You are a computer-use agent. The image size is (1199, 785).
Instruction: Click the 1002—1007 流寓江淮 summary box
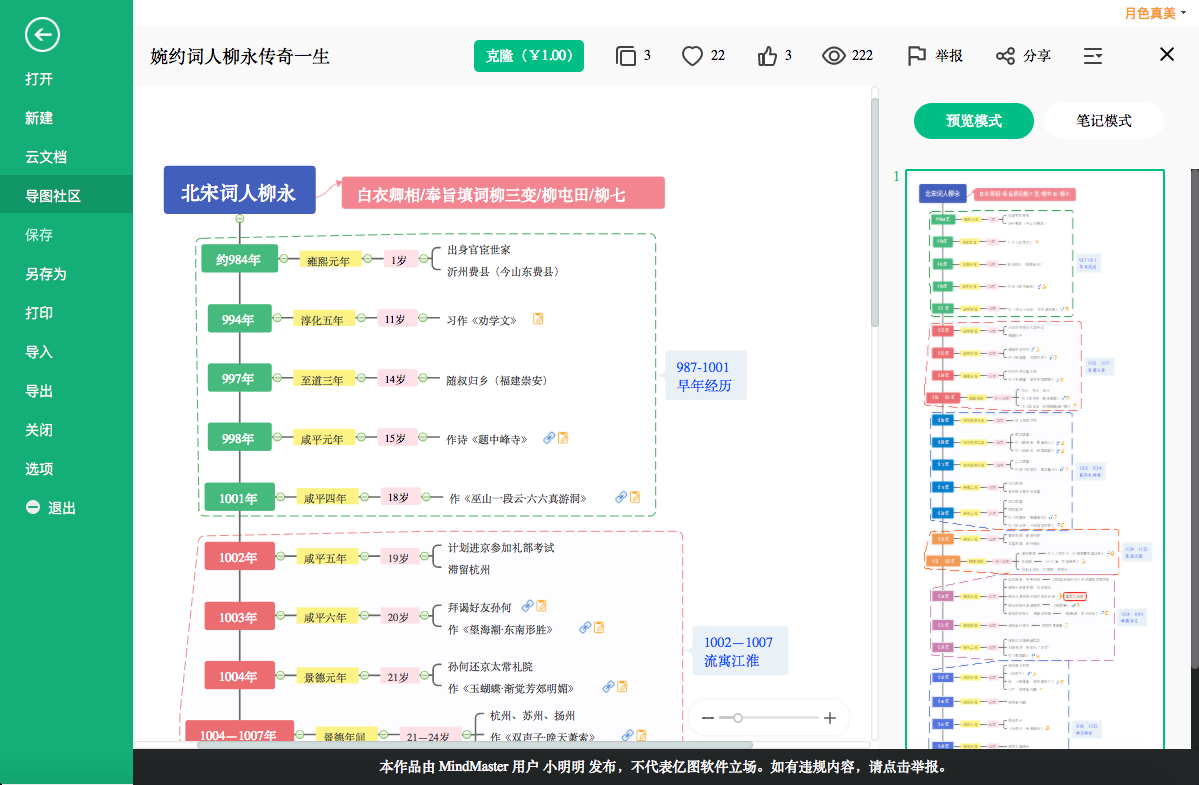point(739,651)
